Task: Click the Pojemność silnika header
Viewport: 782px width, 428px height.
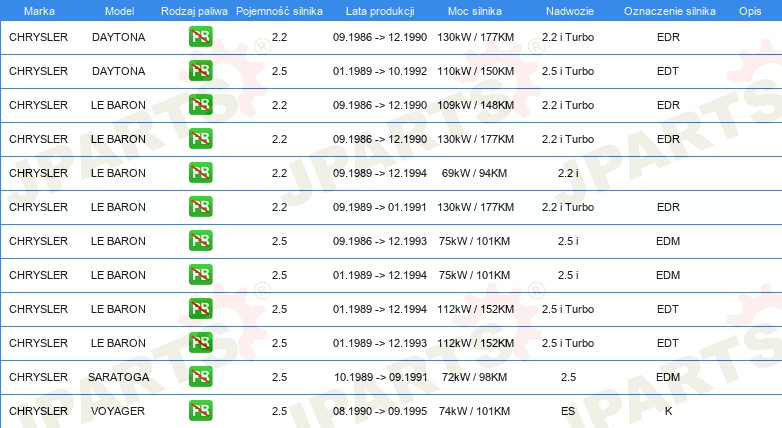Action: [x=279, y=11]
